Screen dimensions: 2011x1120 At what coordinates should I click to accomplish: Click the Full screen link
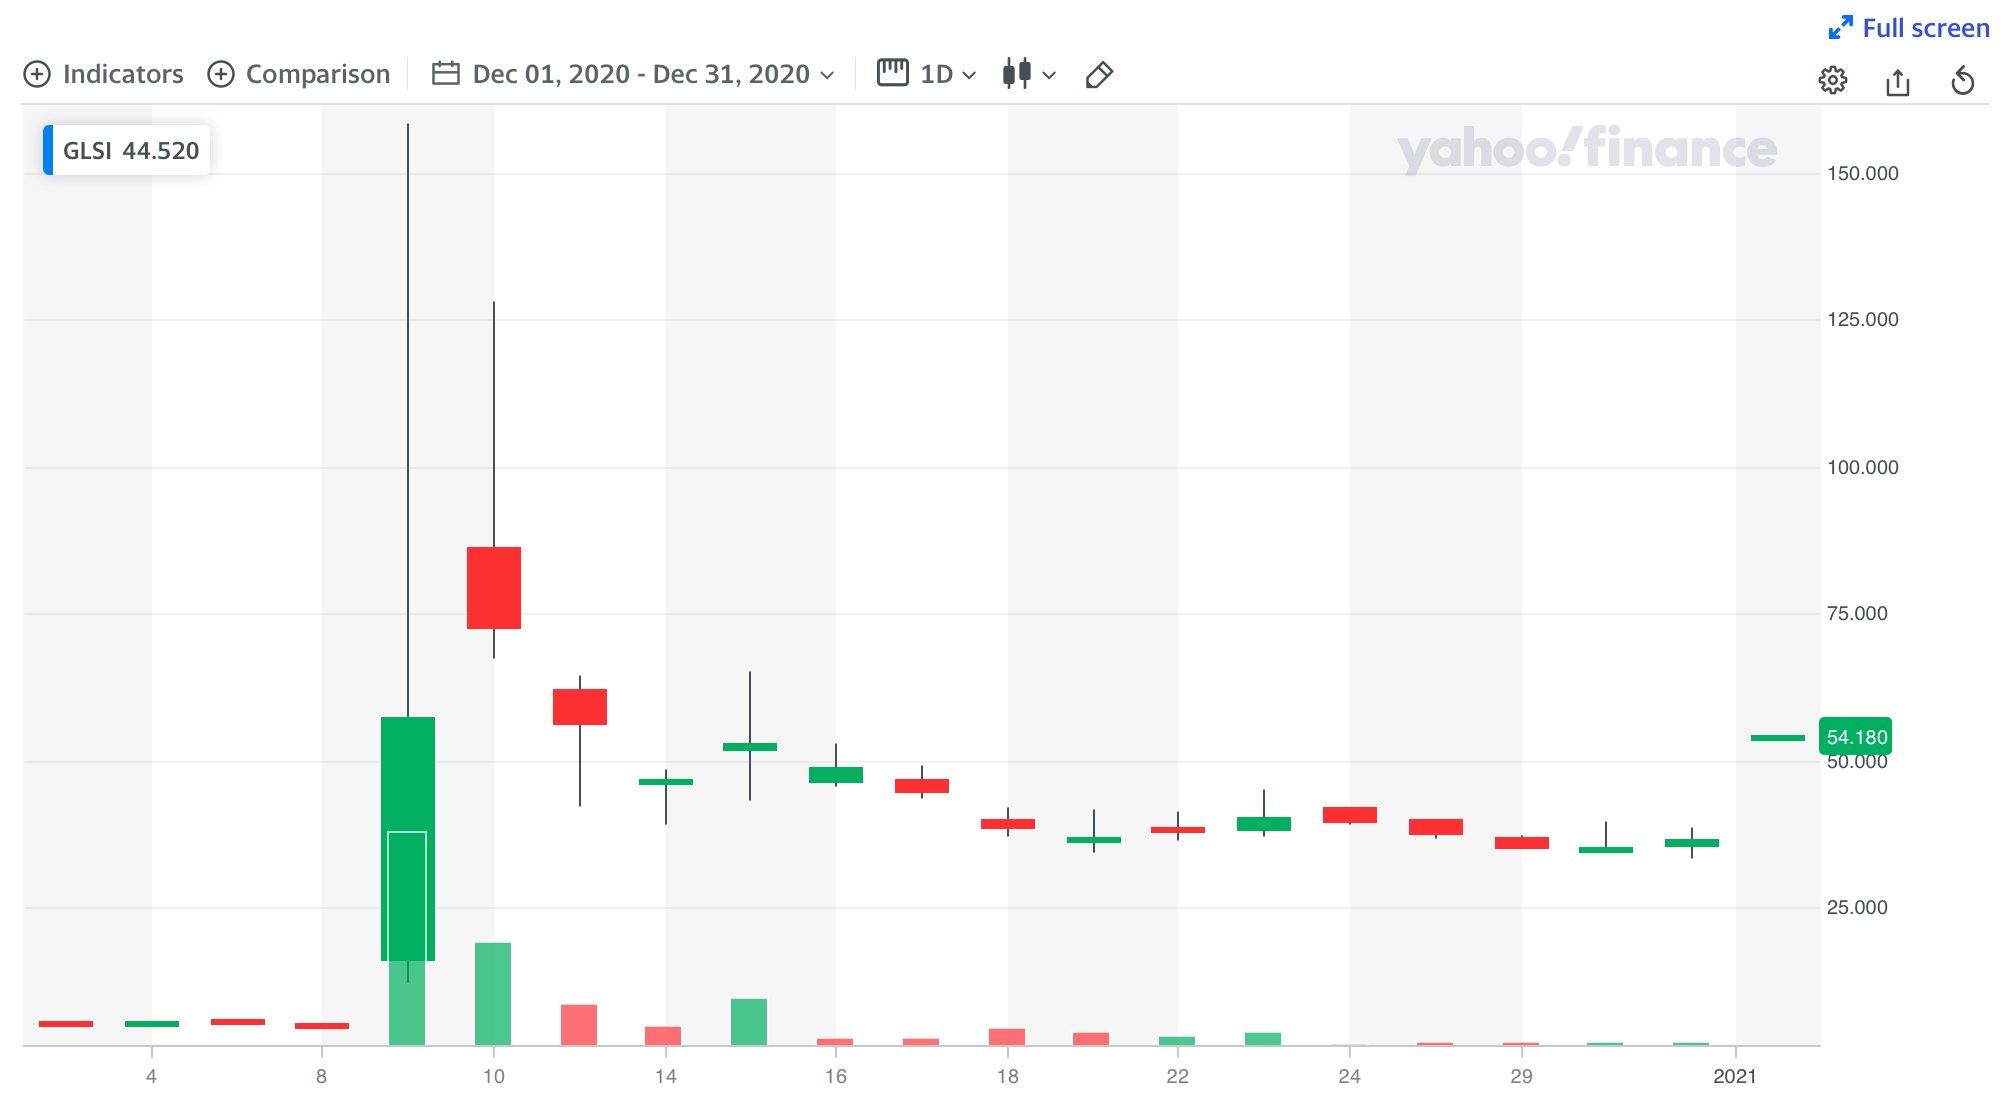pyautogui.click(x=1925, y=28)
